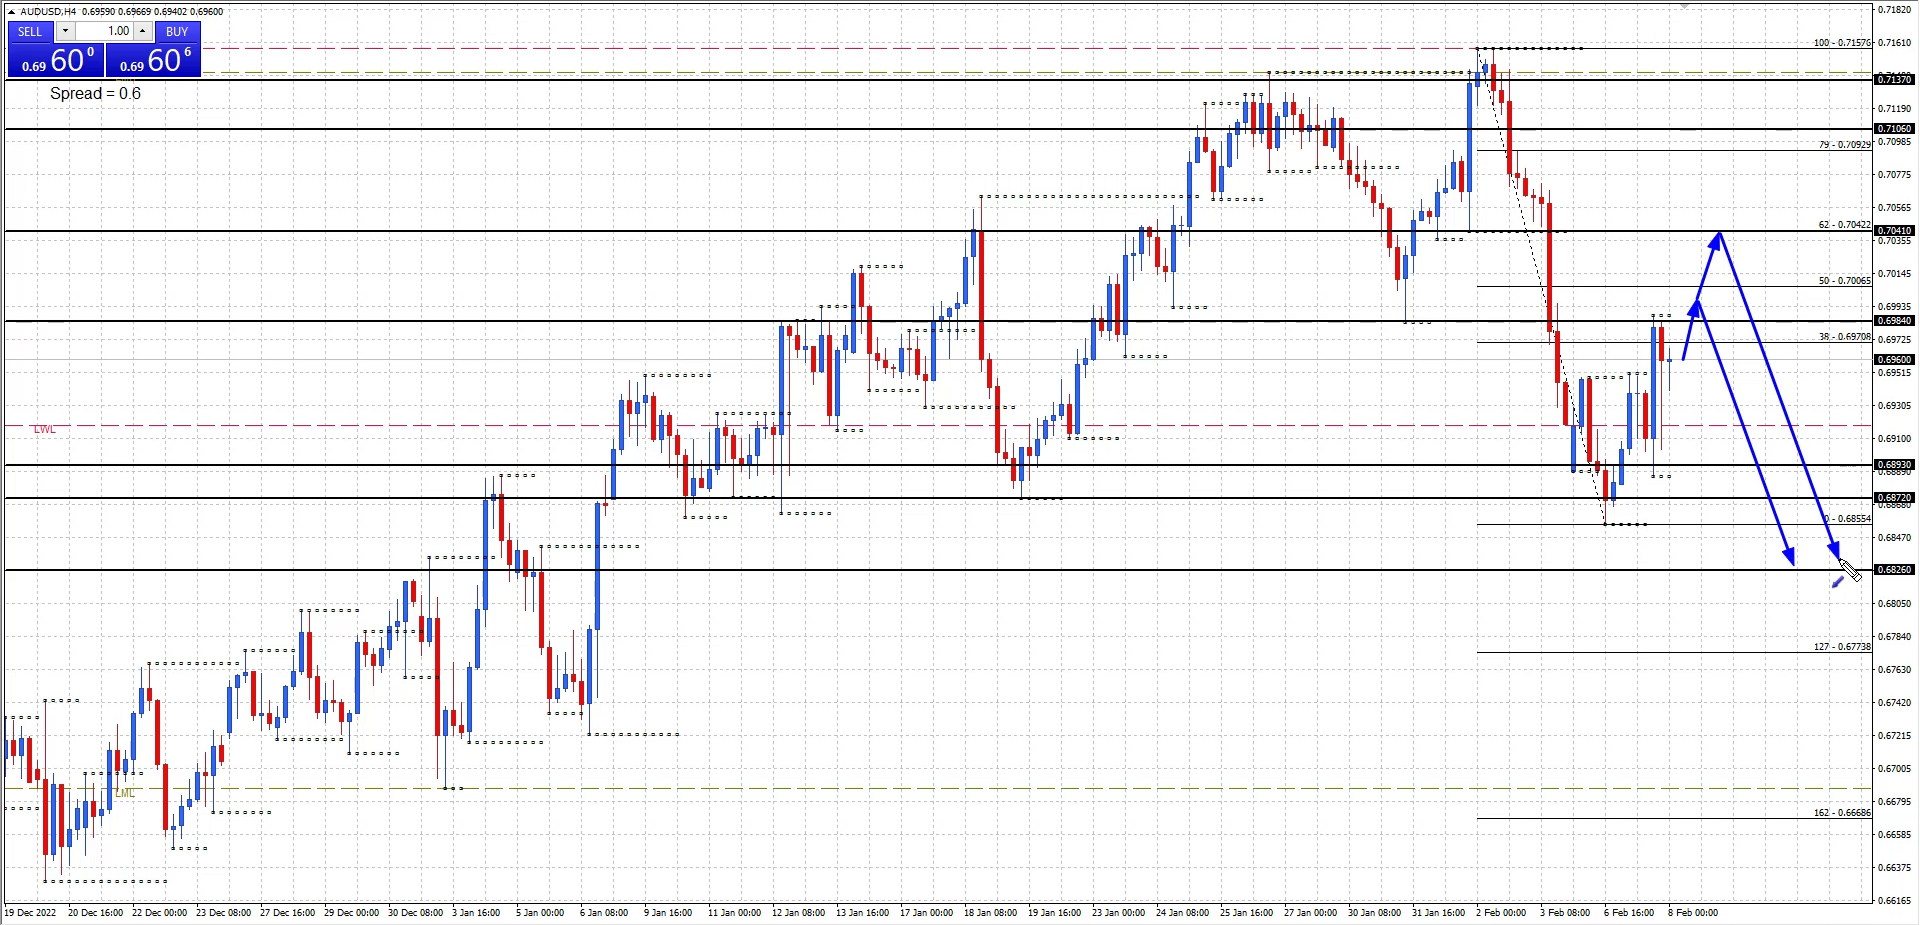Image resolution: width=1920 pixels, height=925 pixels.
Task: Click the upper blue arrowhead near 0.70410 line
Action: point(1718,240)
